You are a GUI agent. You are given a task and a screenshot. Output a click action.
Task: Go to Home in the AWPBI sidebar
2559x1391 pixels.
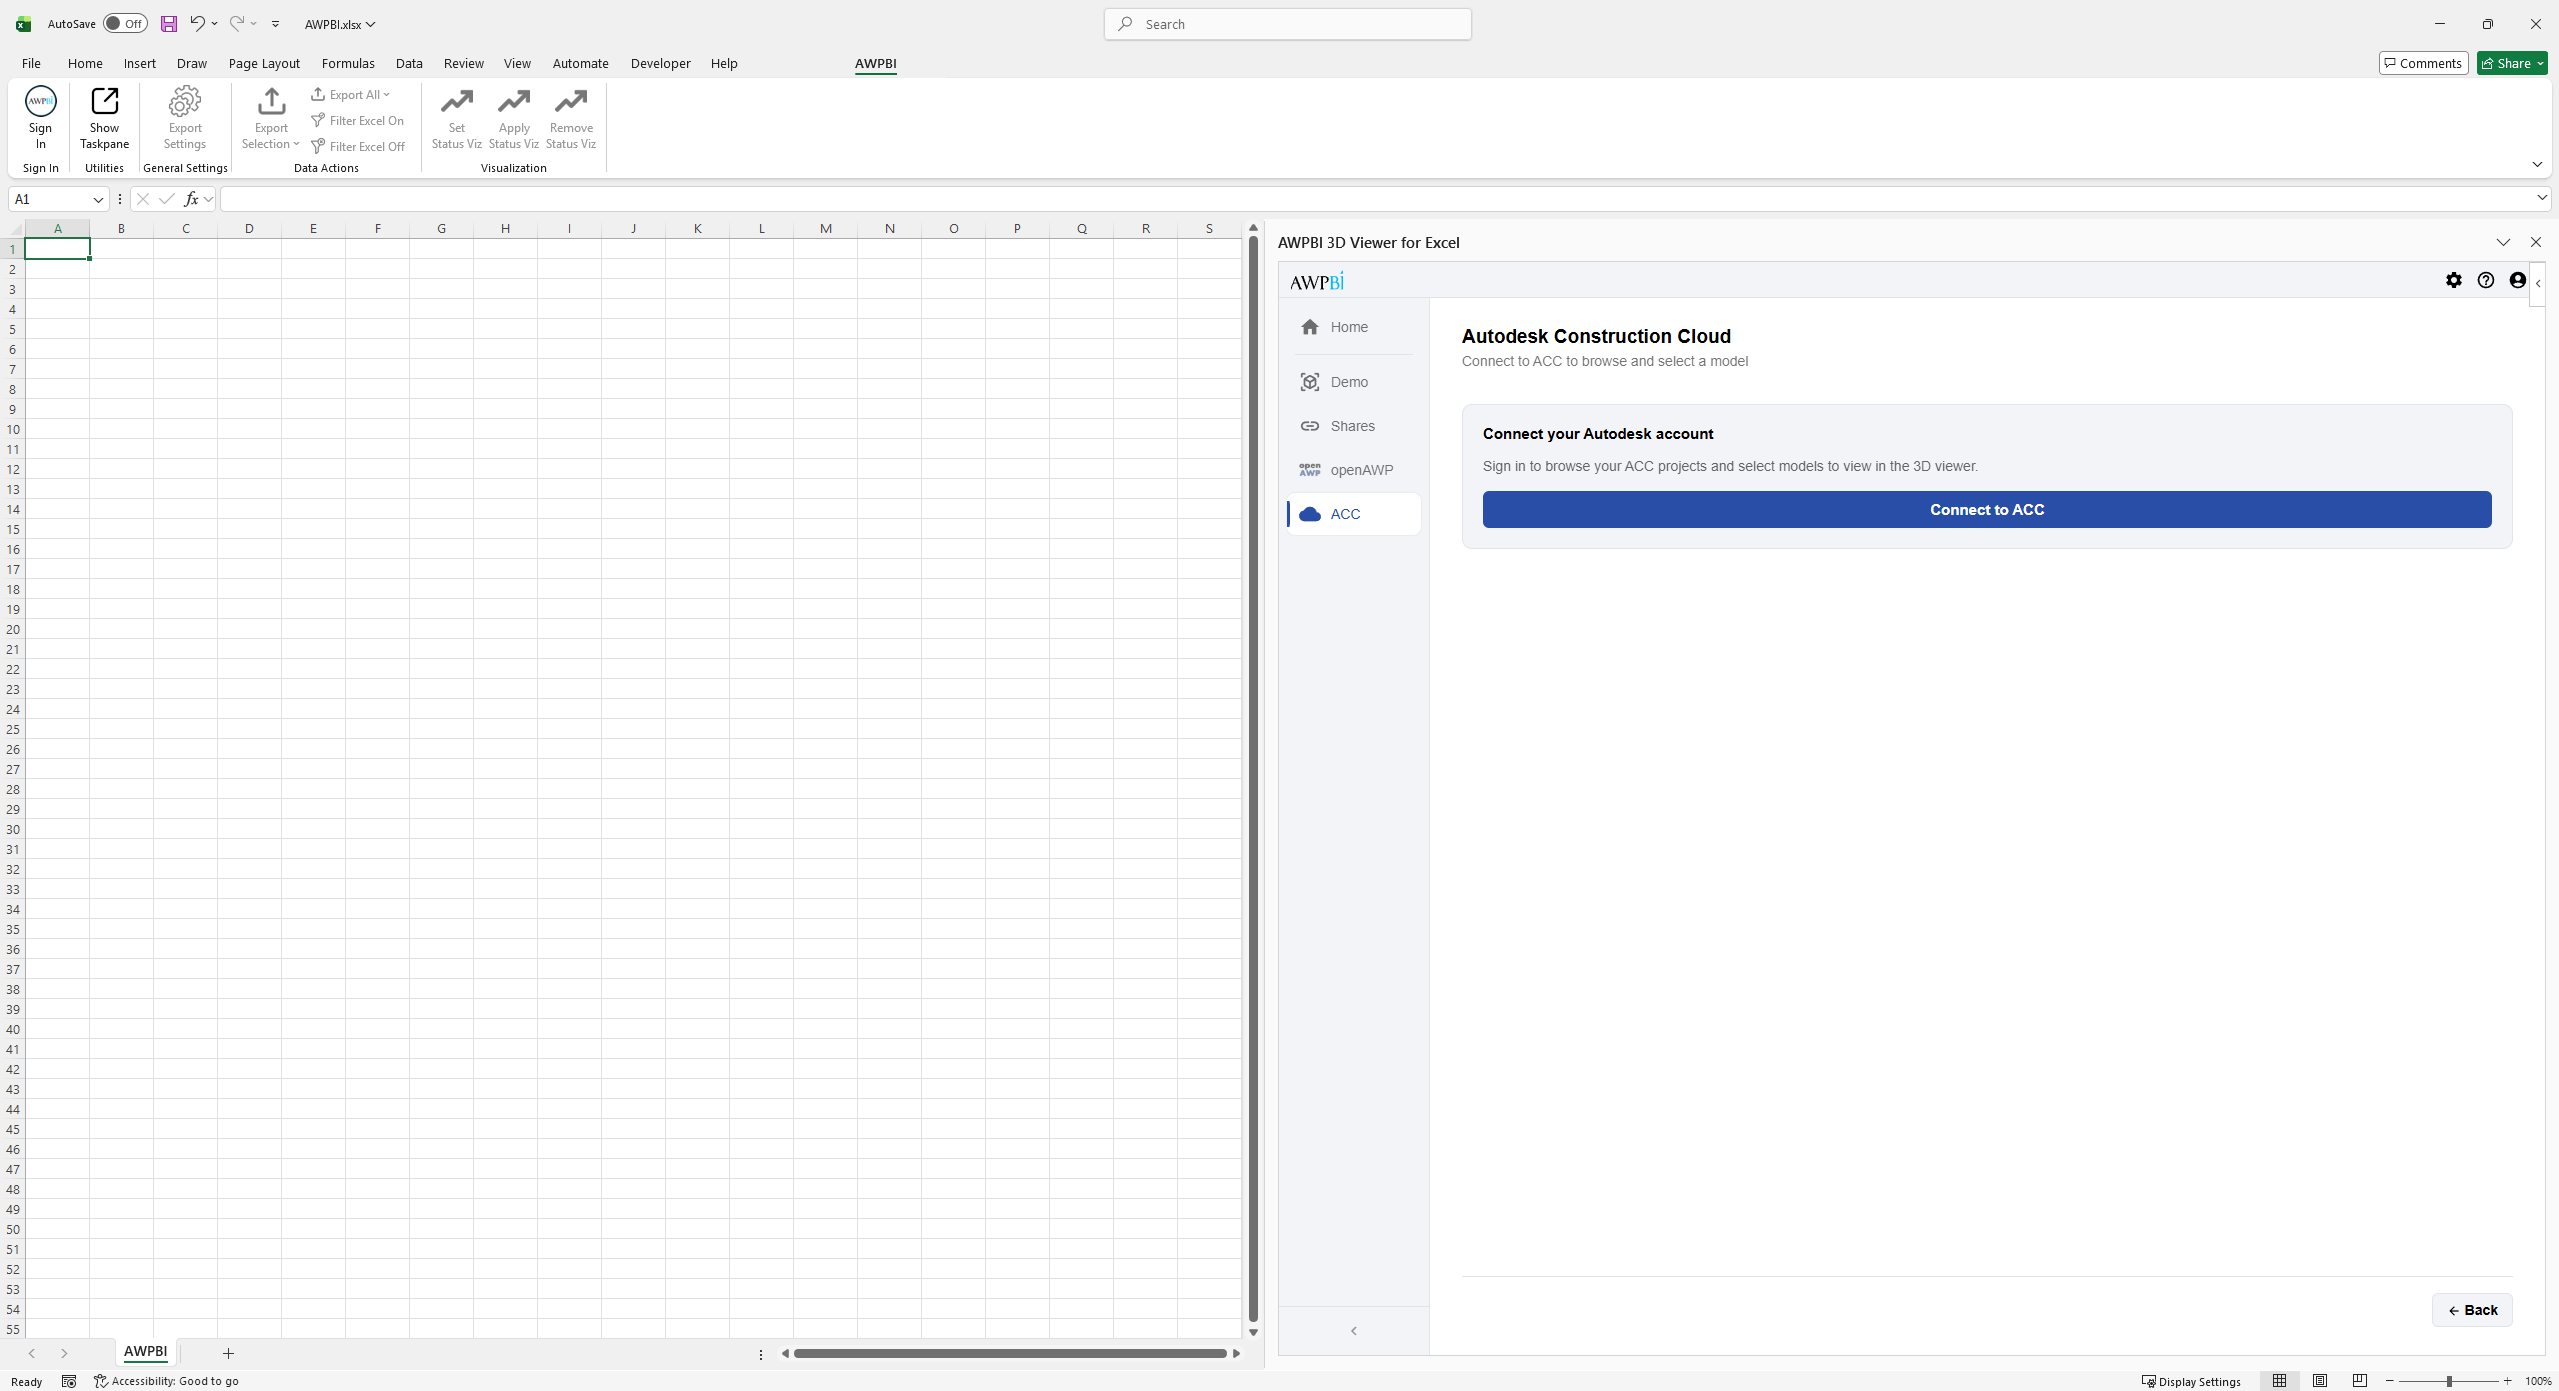tap(1353, 327)
